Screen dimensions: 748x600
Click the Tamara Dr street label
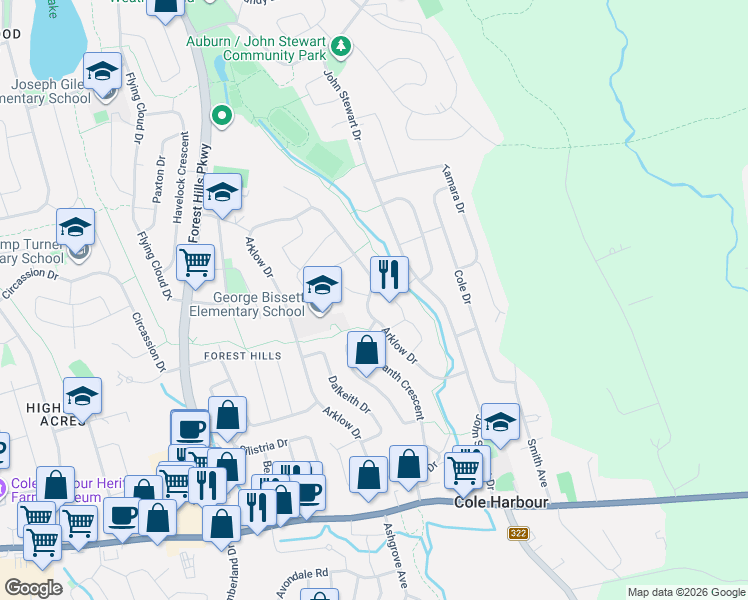[x=453, y=189]
